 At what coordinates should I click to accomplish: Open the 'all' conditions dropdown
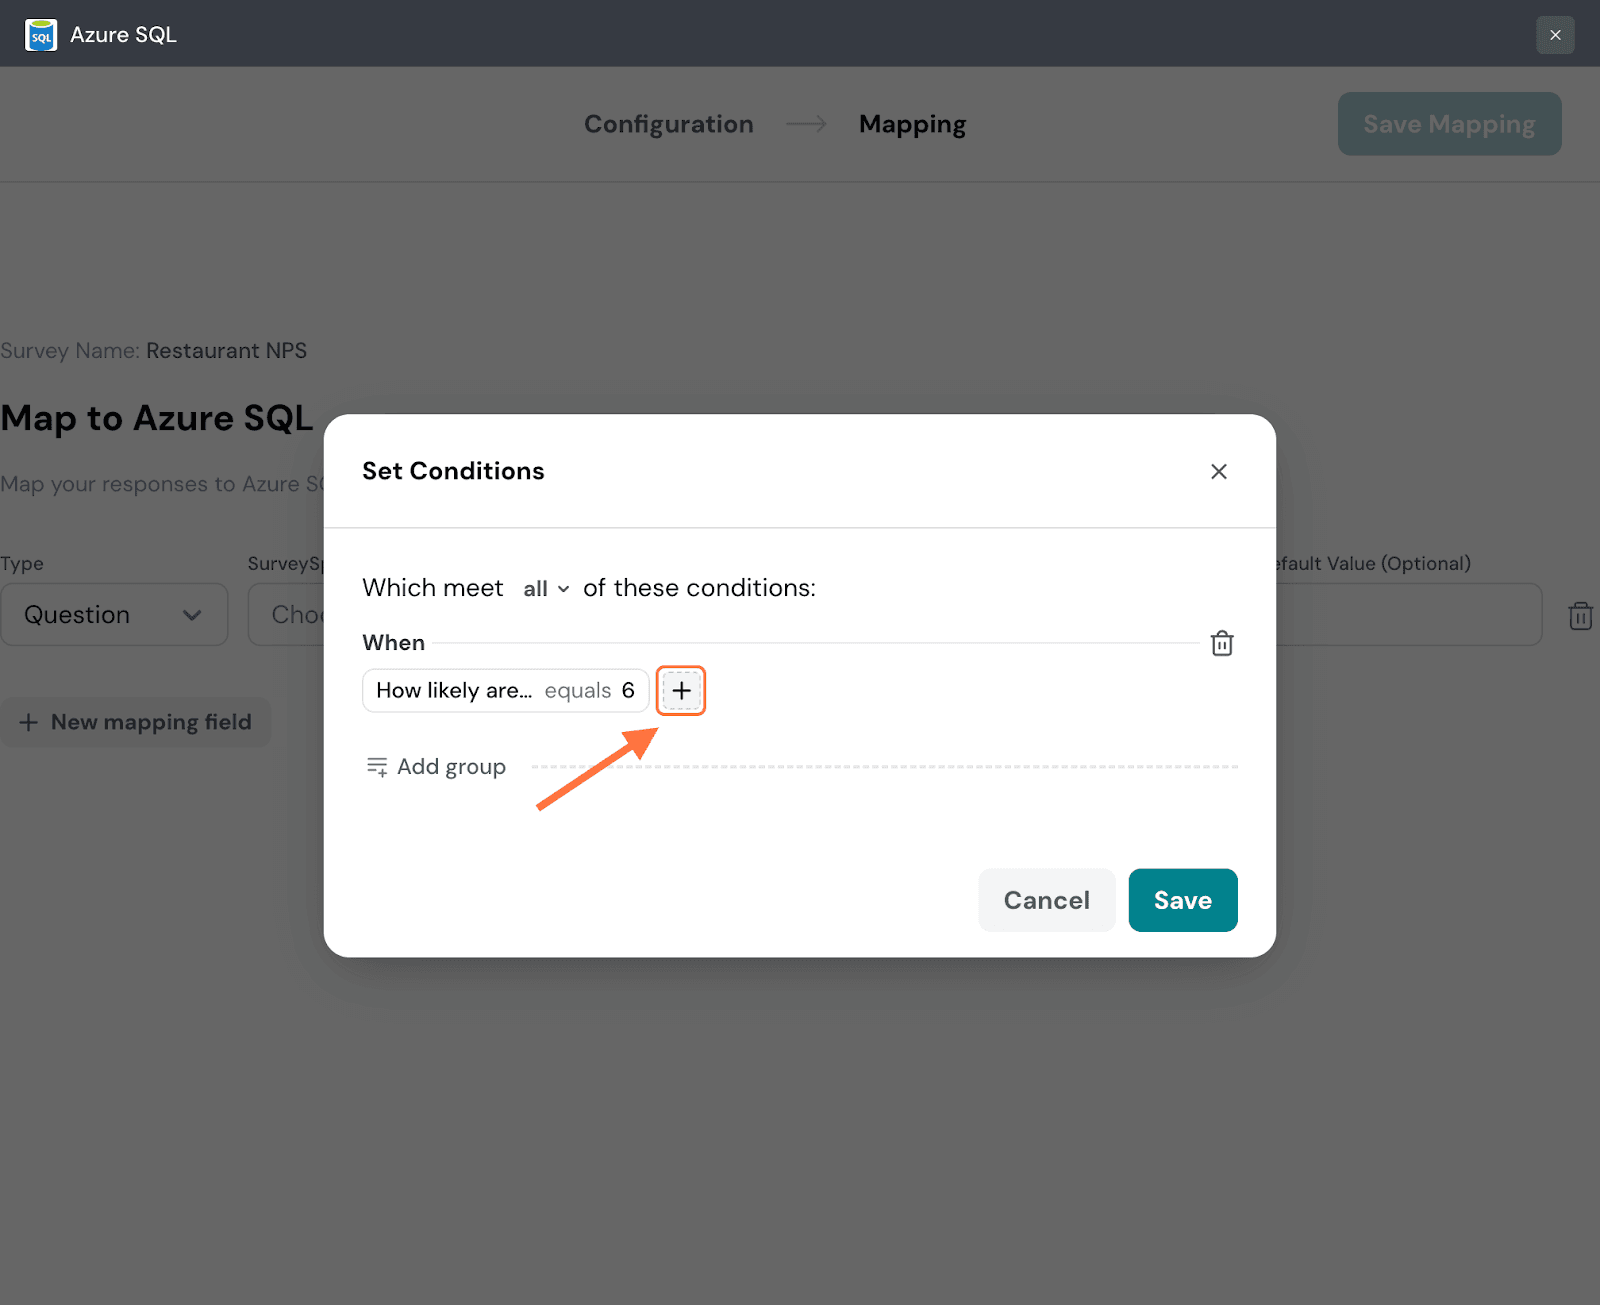[x=546, y=589]
